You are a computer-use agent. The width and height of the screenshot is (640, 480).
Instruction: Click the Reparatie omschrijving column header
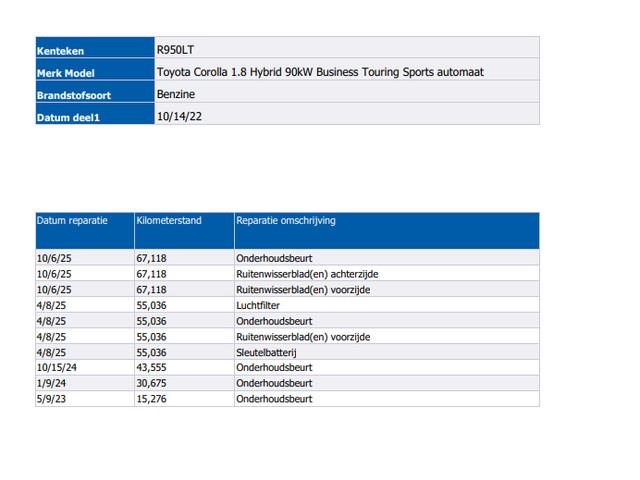pyautogui.click(x=387, y=231)
